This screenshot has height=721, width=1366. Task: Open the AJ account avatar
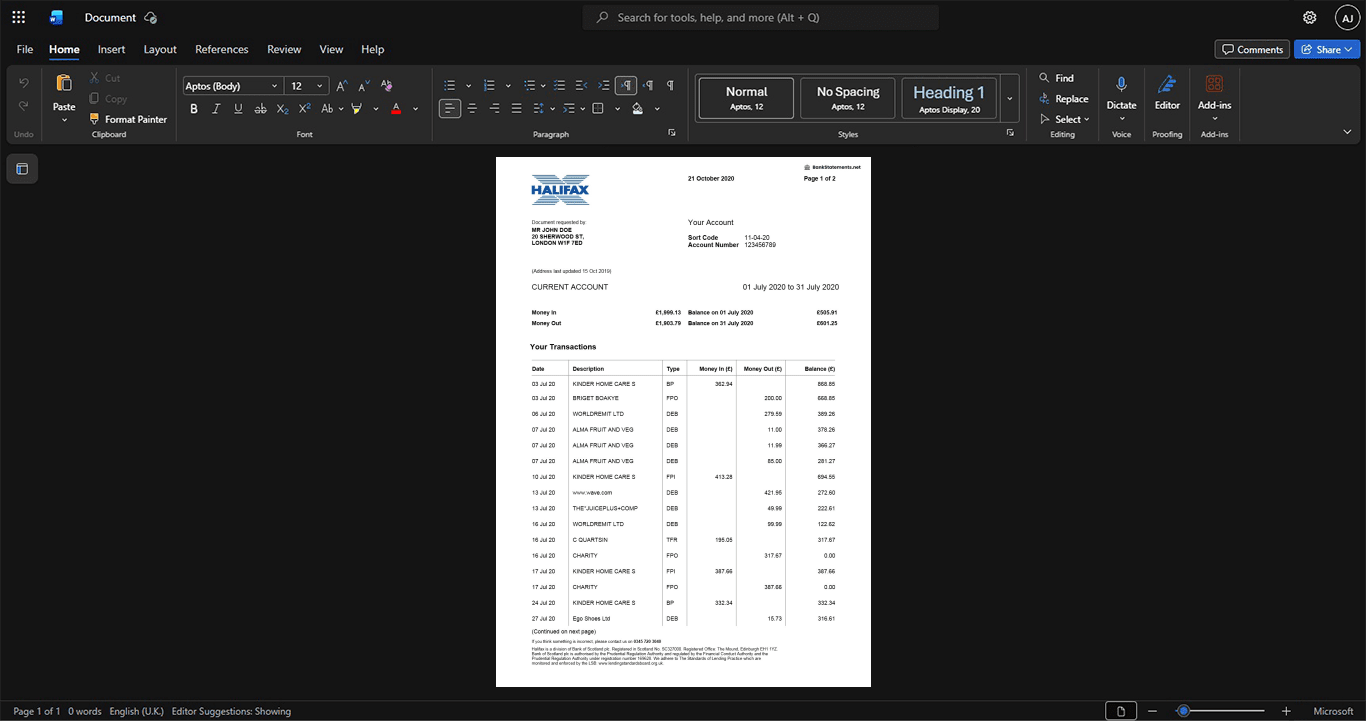1347,17
